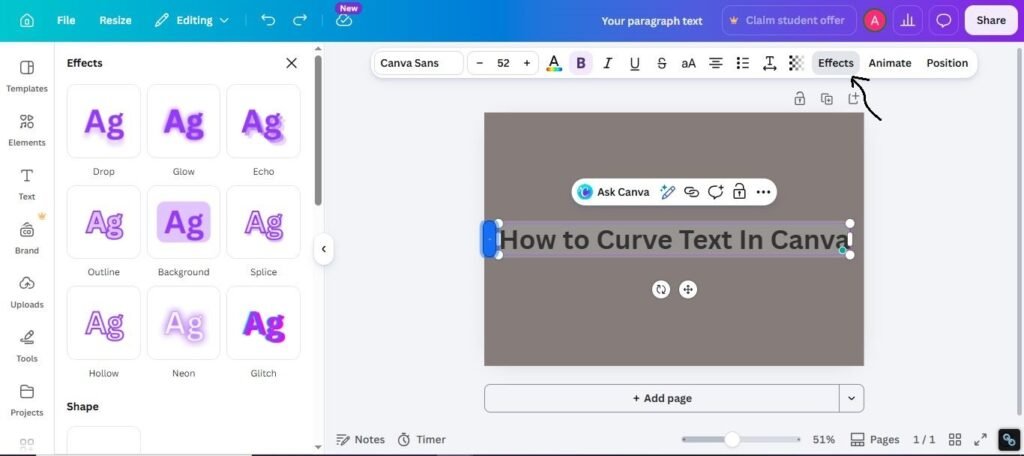
Task: Click the Add page button
Action: click(x=662, y=399)
